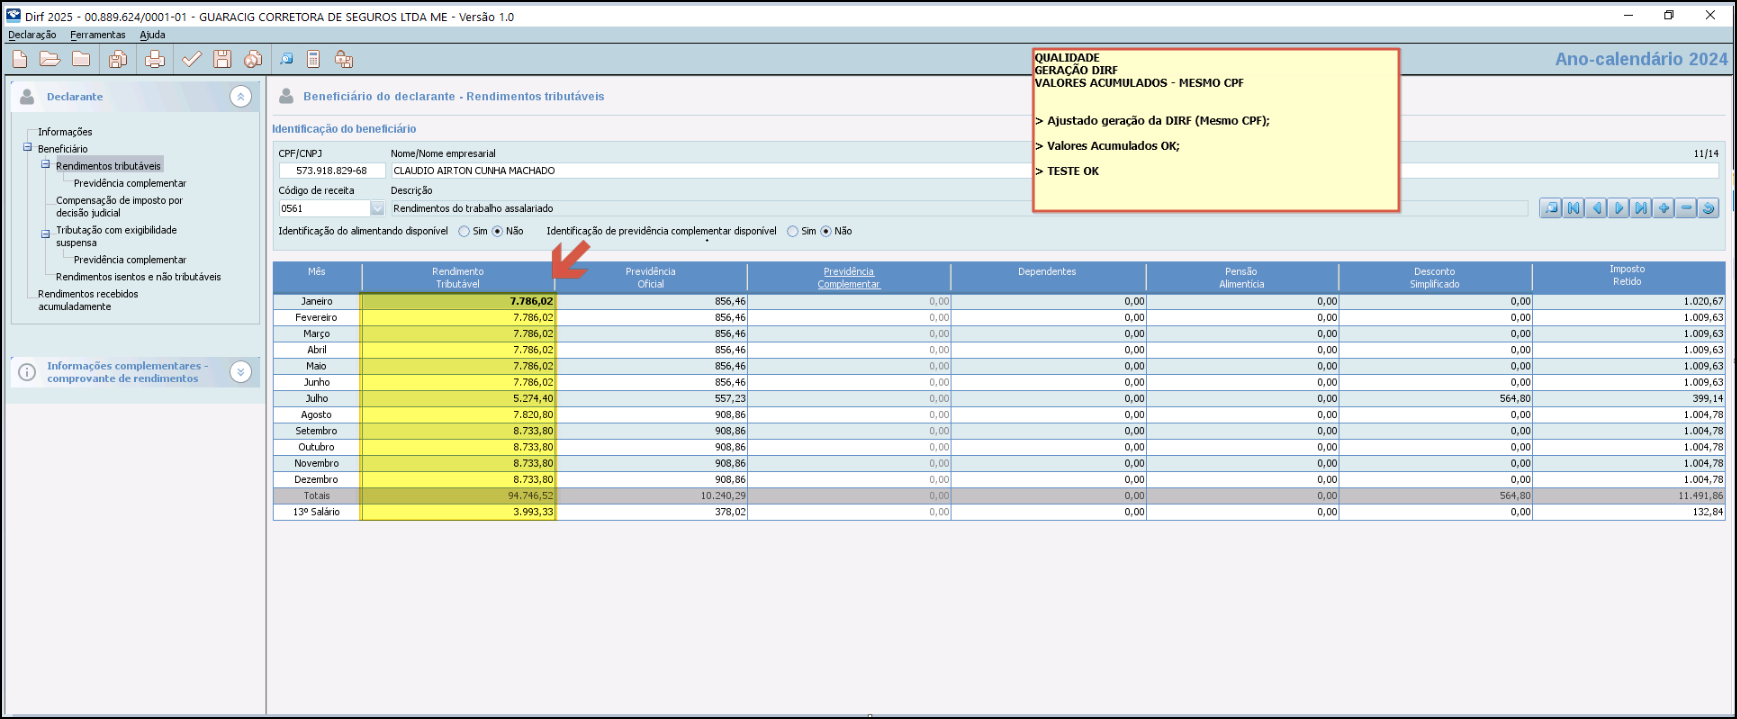
Task: Remove beneficiary with the minus button
Action: pyautogui.click(x=1687, y=208)
